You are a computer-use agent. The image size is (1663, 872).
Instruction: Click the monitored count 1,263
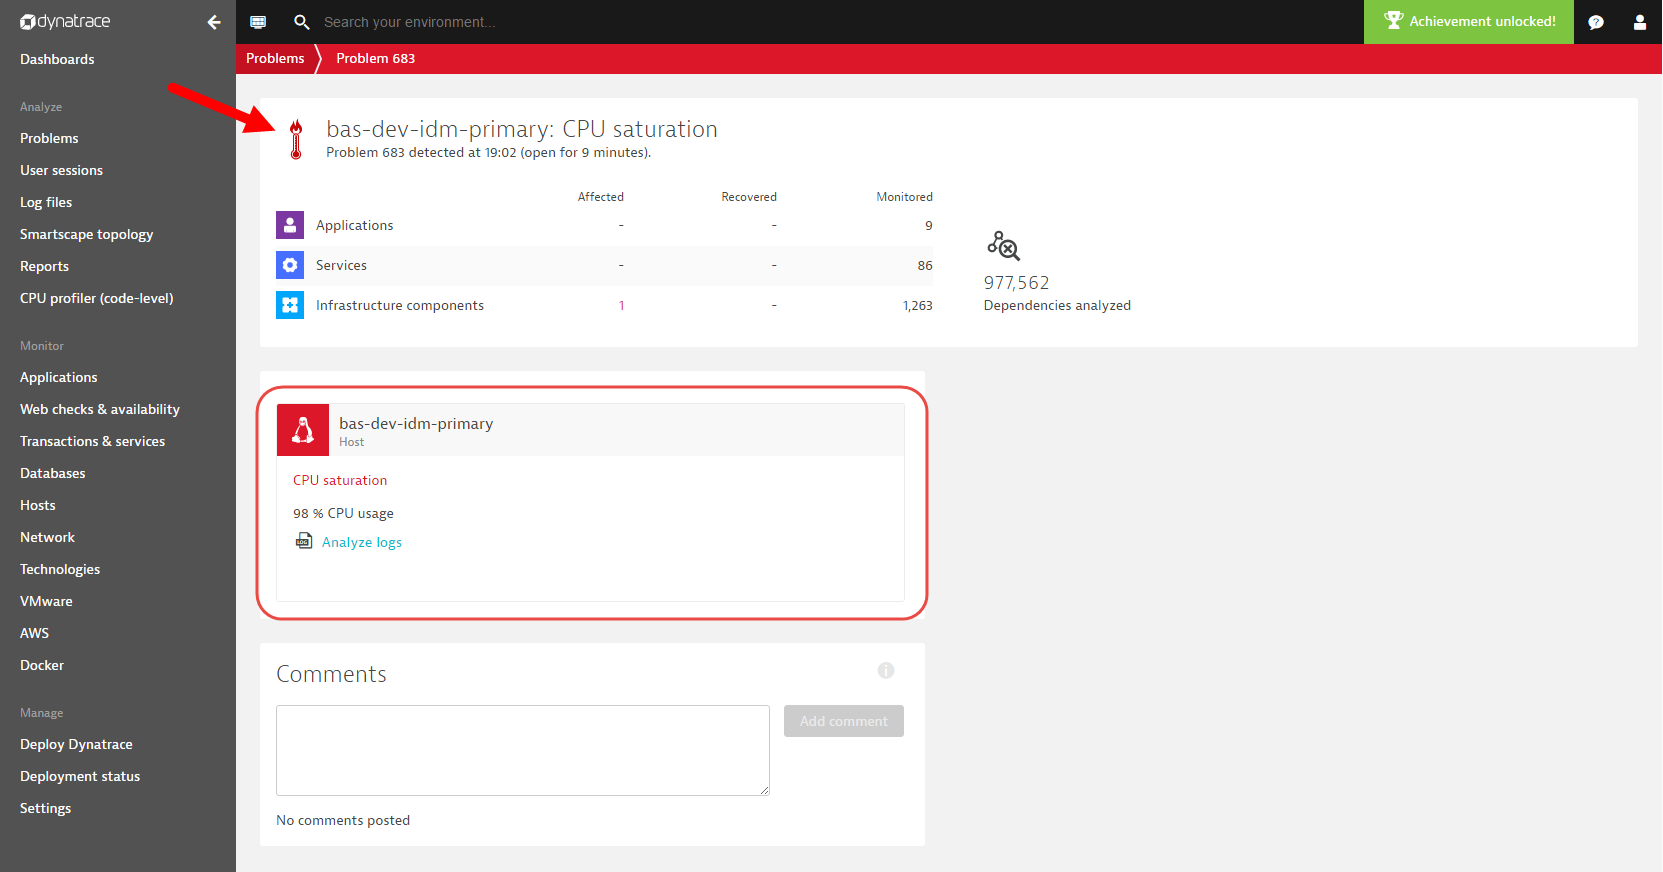click(x=917, y=305)
